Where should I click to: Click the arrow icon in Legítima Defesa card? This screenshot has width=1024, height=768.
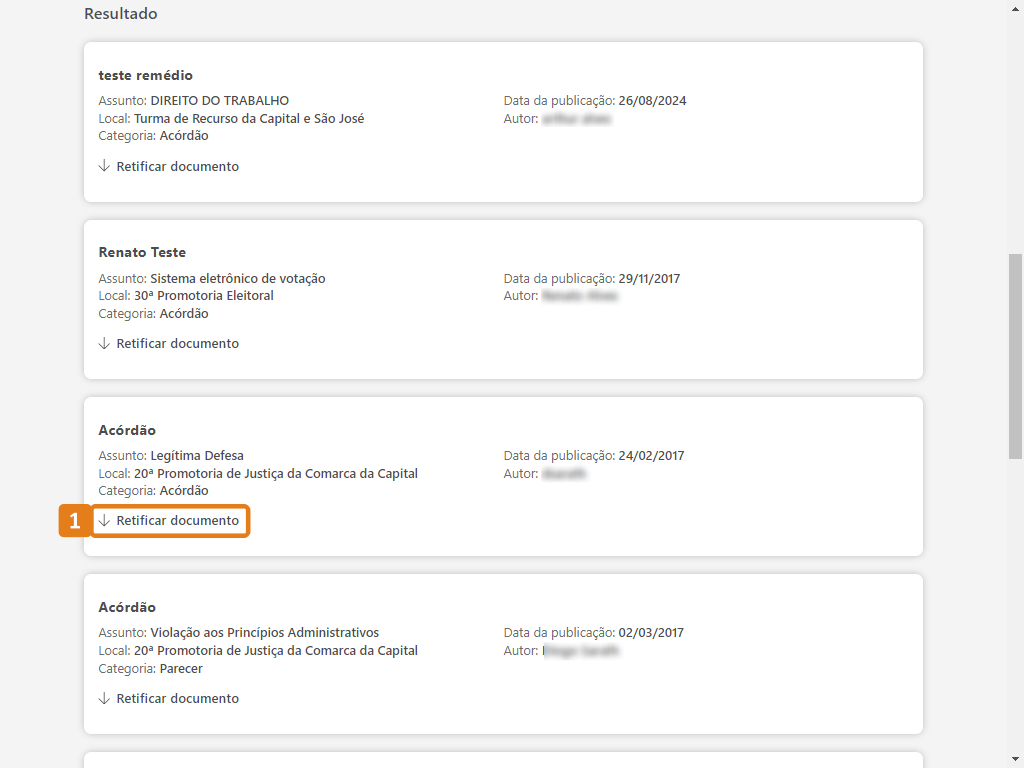(104, 521)
